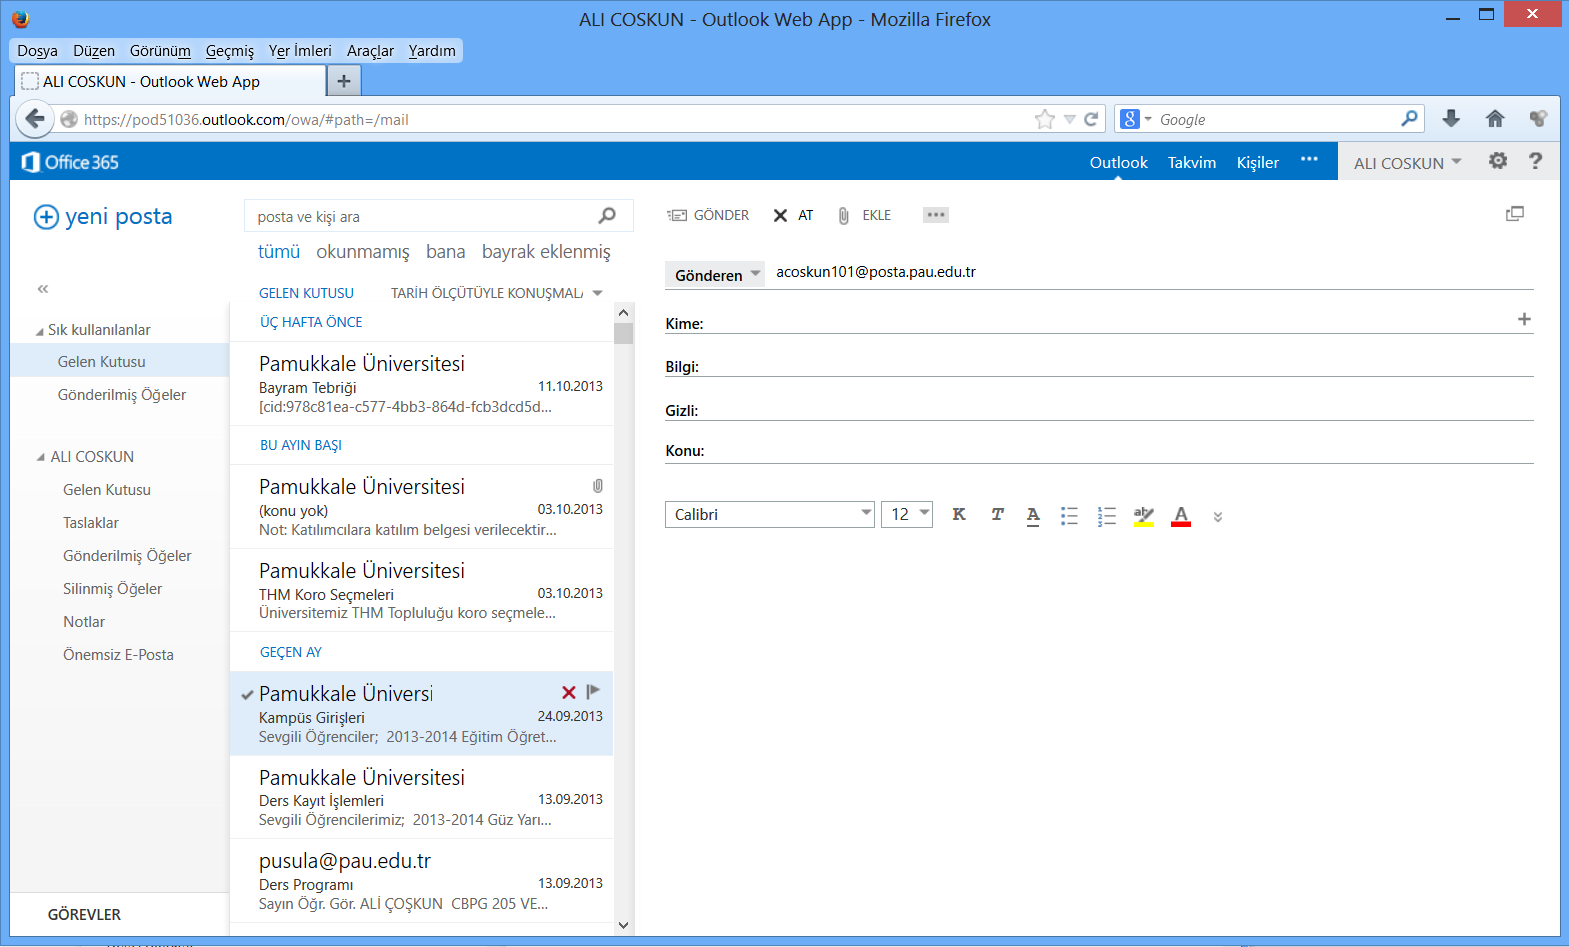
Task: Collapse the folder pane with double chevron
Action: coord(43,289)
